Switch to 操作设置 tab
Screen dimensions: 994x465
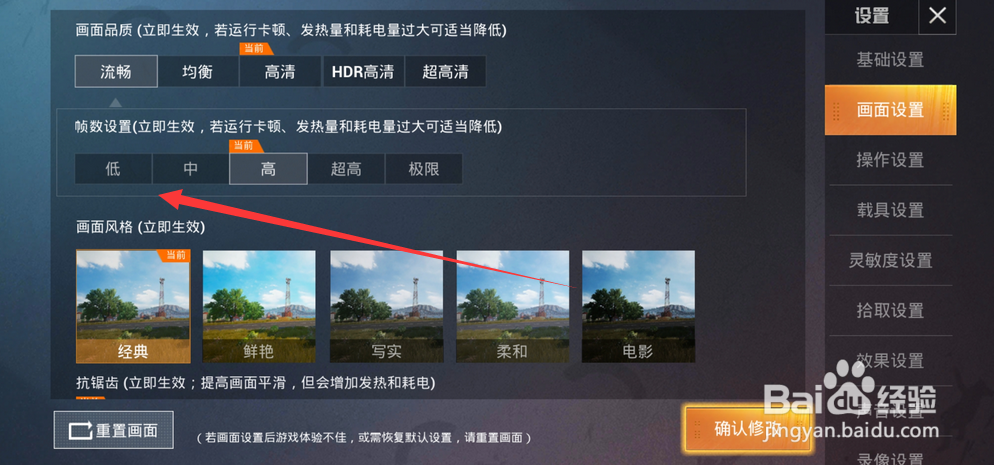[890, 160]
